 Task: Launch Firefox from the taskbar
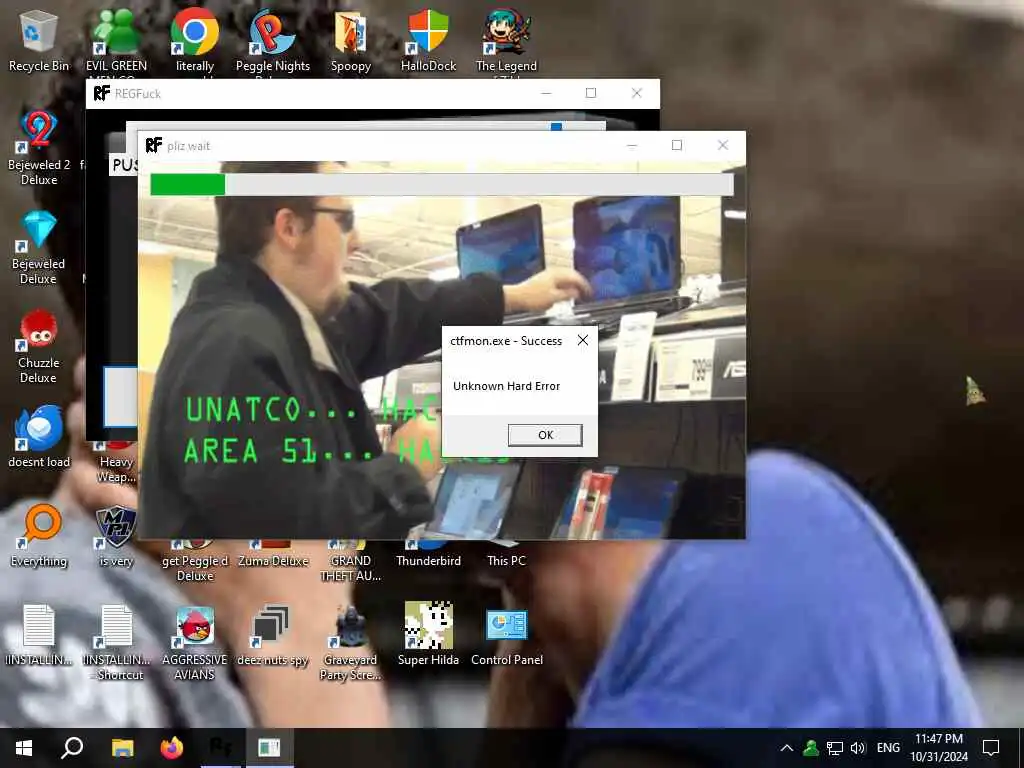pos(172,748)
